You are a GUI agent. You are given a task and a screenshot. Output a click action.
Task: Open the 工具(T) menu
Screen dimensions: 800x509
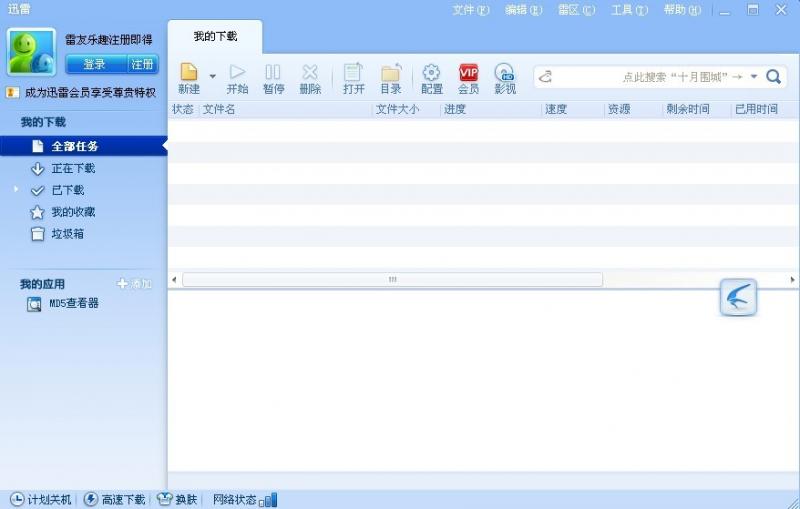630,10
